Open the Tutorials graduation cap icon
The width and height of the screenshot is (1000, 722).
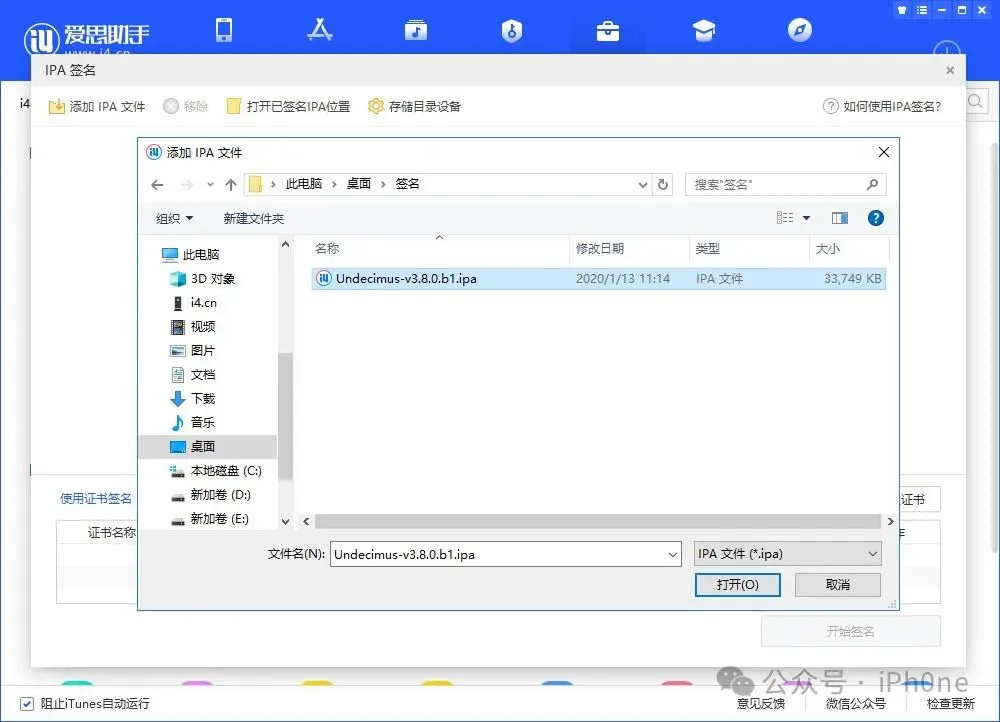704,30
